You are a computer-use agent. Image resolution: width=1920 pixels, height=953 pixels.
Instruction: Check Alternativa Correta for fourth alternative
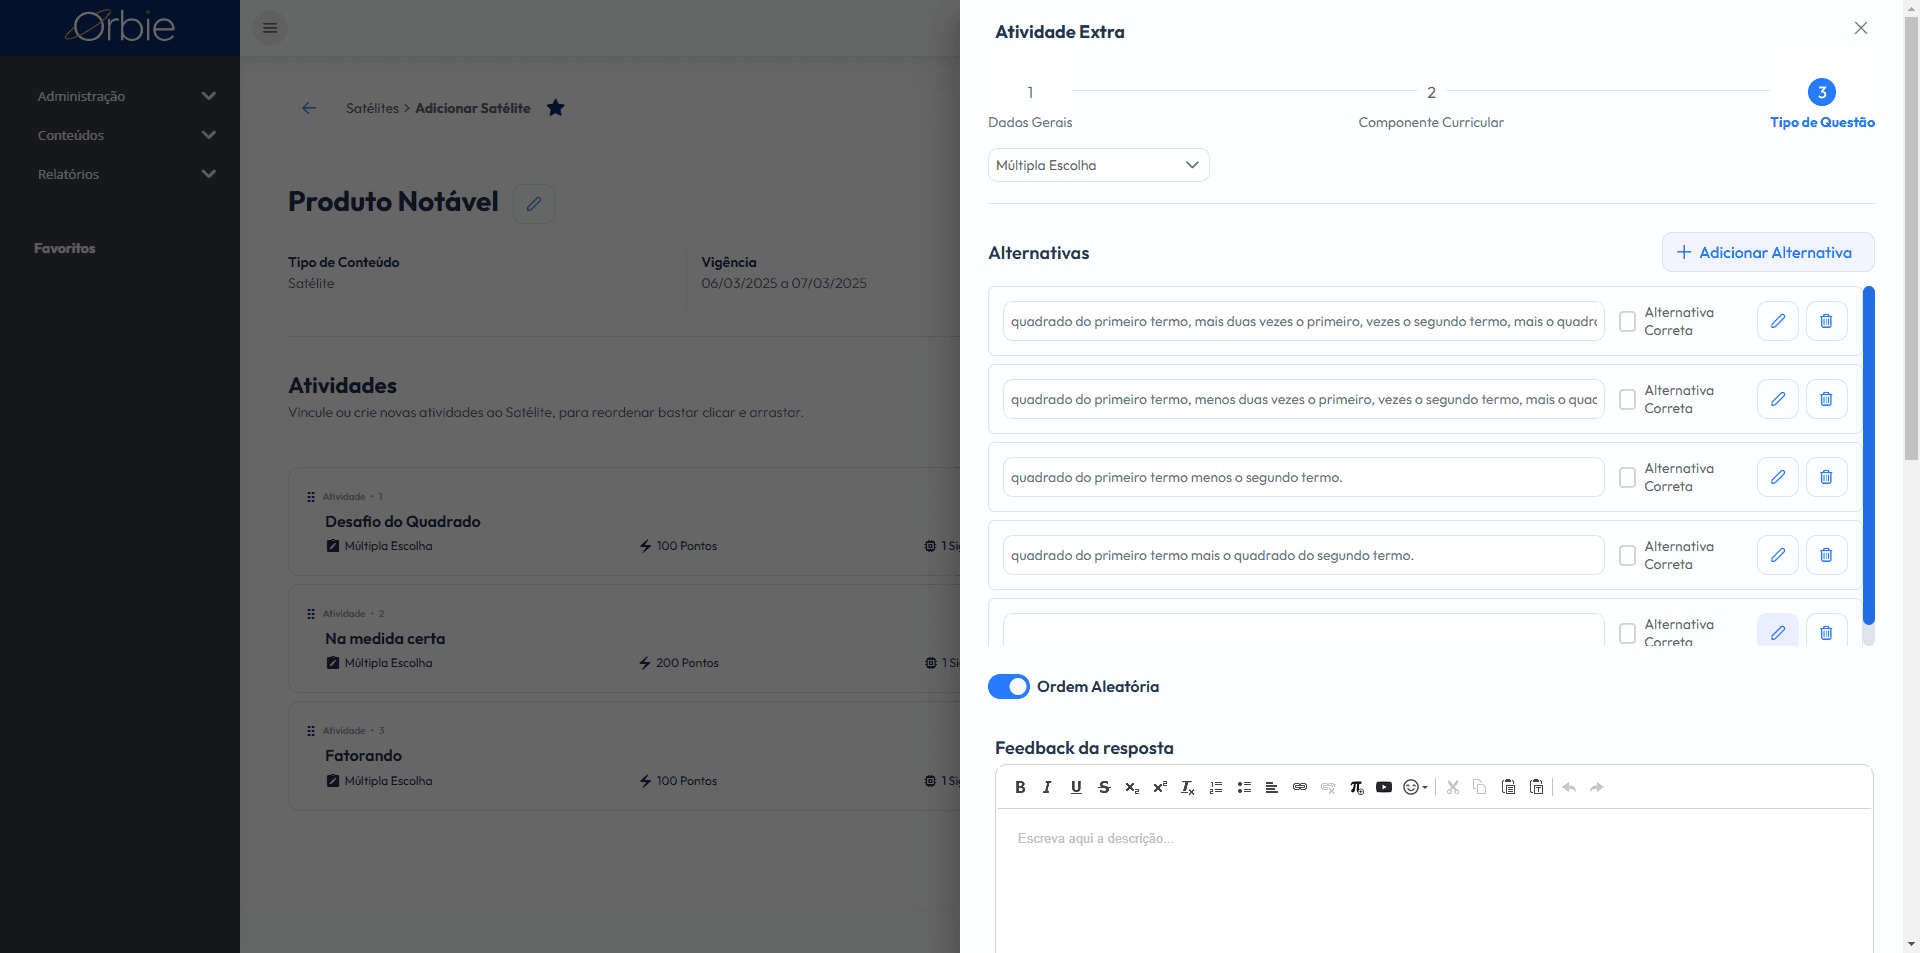click(x=1627, y=555)
